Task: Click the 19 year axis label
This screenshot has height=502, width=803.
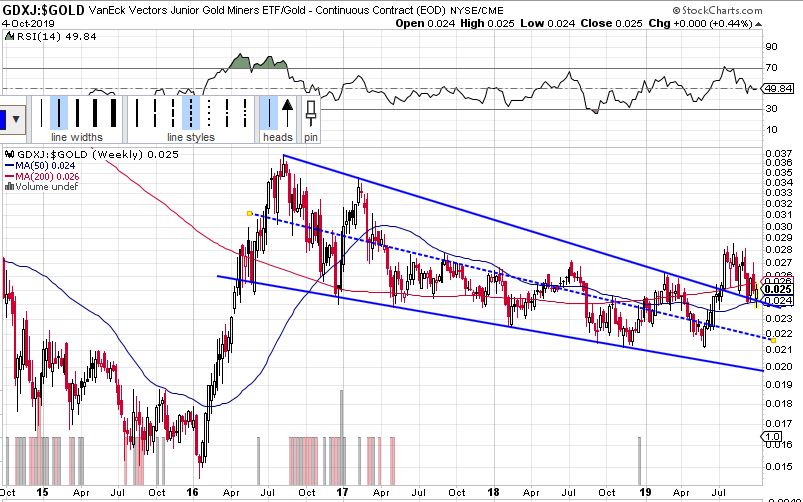Action: (645, 492)
